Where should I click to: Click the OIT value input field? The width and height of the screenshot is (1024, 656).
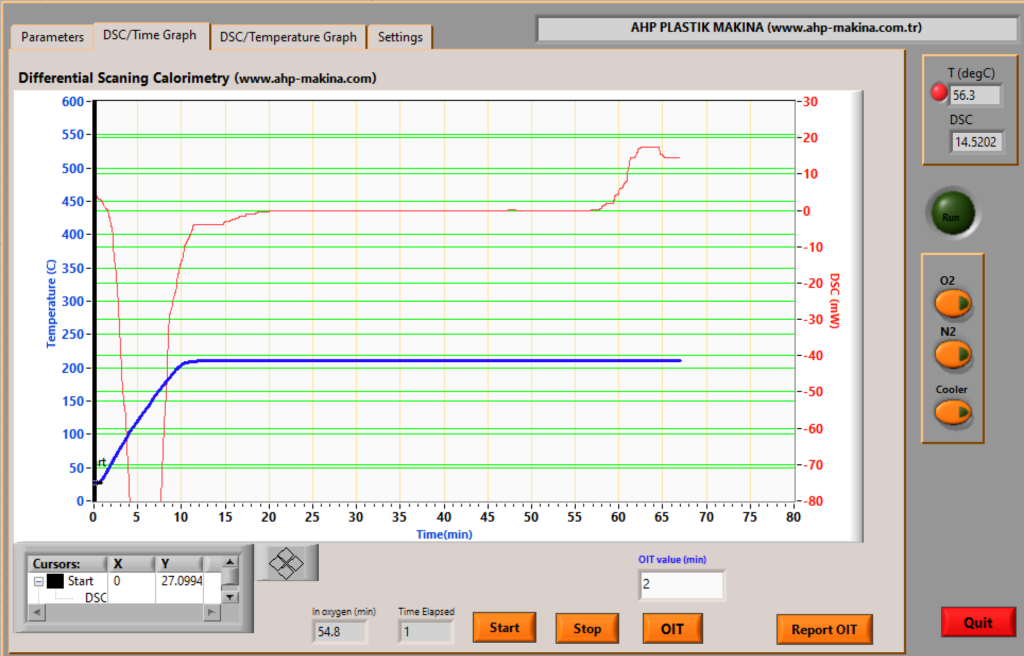pos(681,584)
